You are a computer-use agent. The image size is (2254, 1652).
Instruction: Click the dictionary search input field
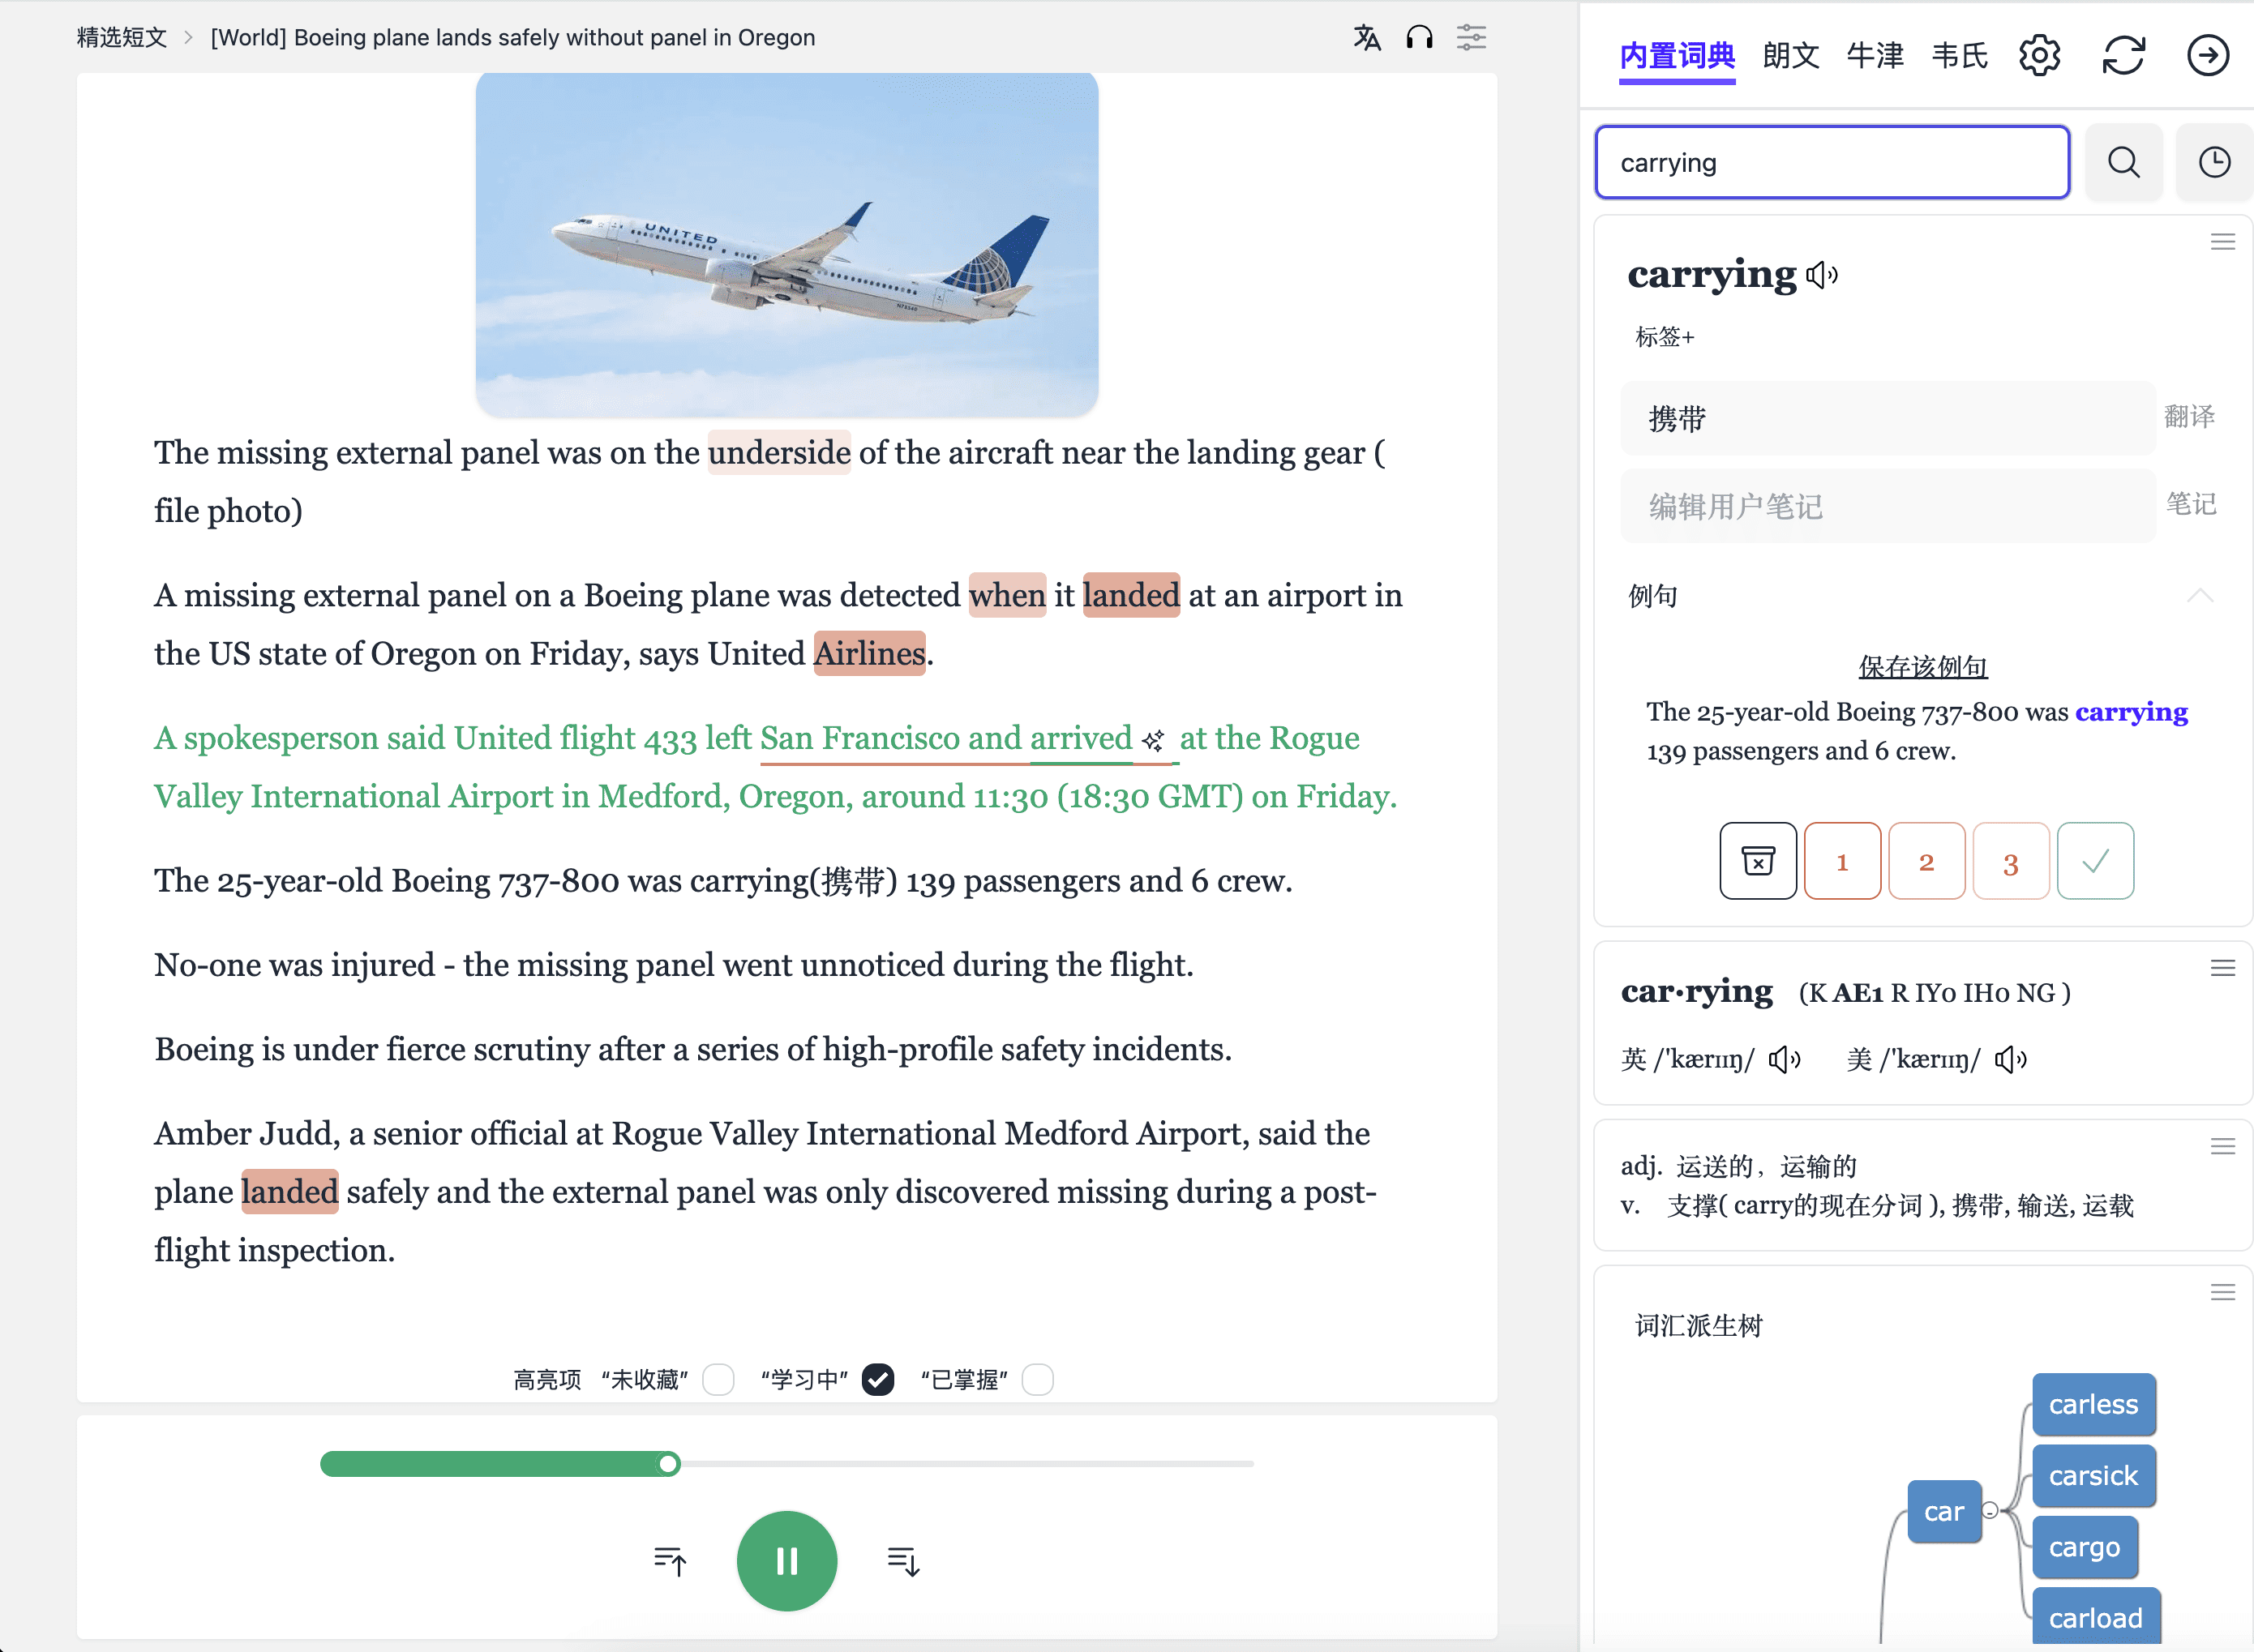[1832, 162]
